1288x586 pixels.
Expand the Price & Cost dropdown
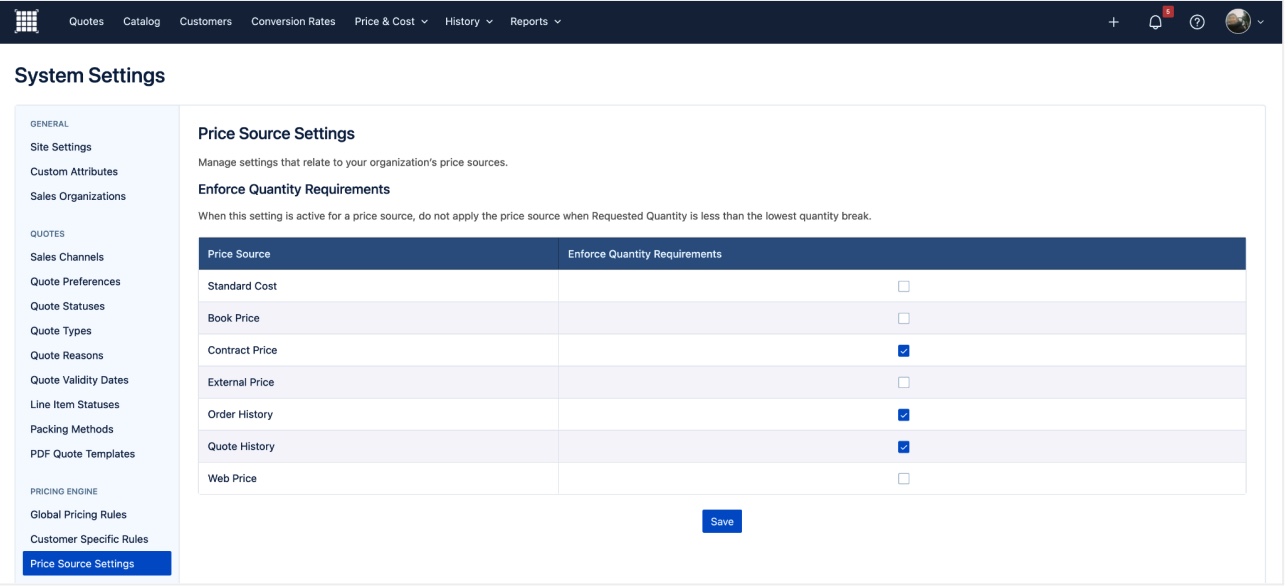[x=391, y=22]
